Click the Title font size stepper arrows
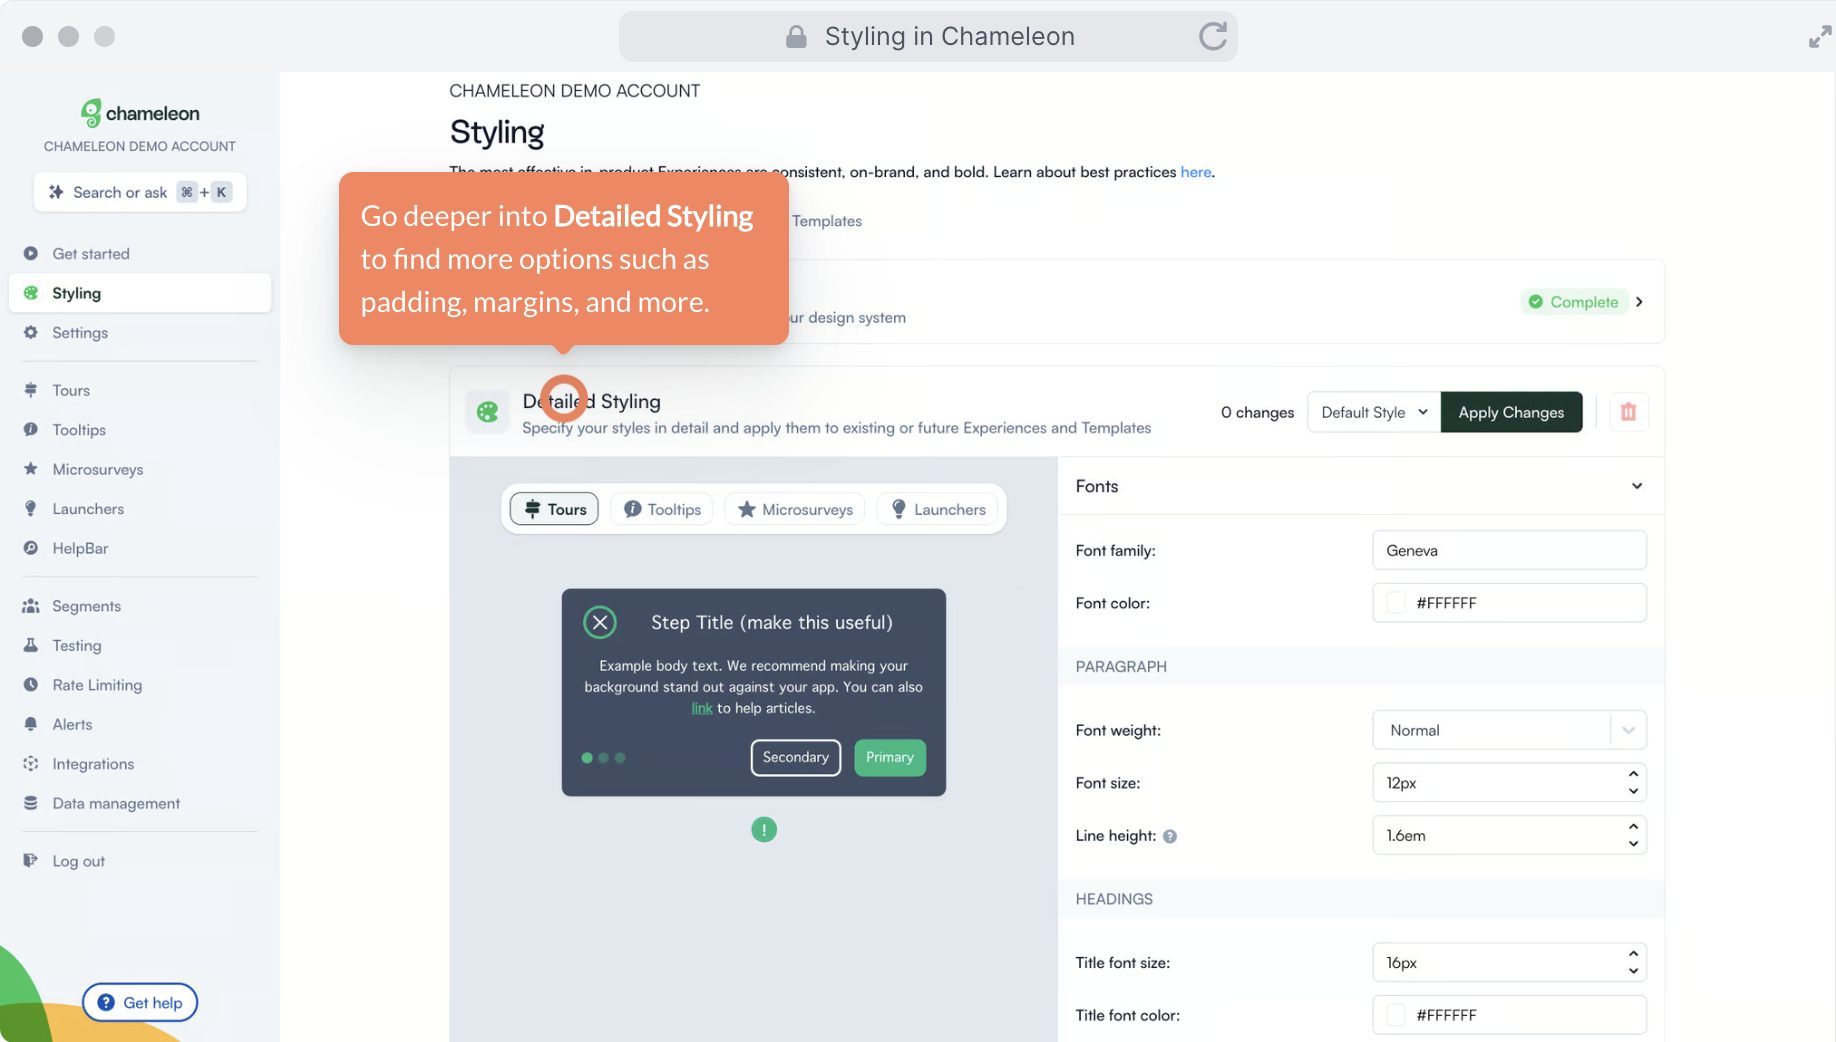The height and width of the screenshot is (1042, 1836). pos(1633,963)
